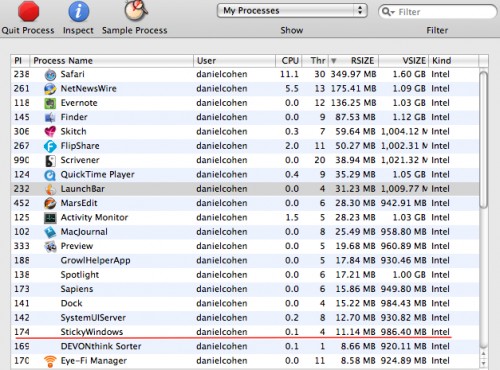Click Eye-Fi Manager's 8.58 MB RSIZE value
500x370 pixels.
[x=358, y=361]
